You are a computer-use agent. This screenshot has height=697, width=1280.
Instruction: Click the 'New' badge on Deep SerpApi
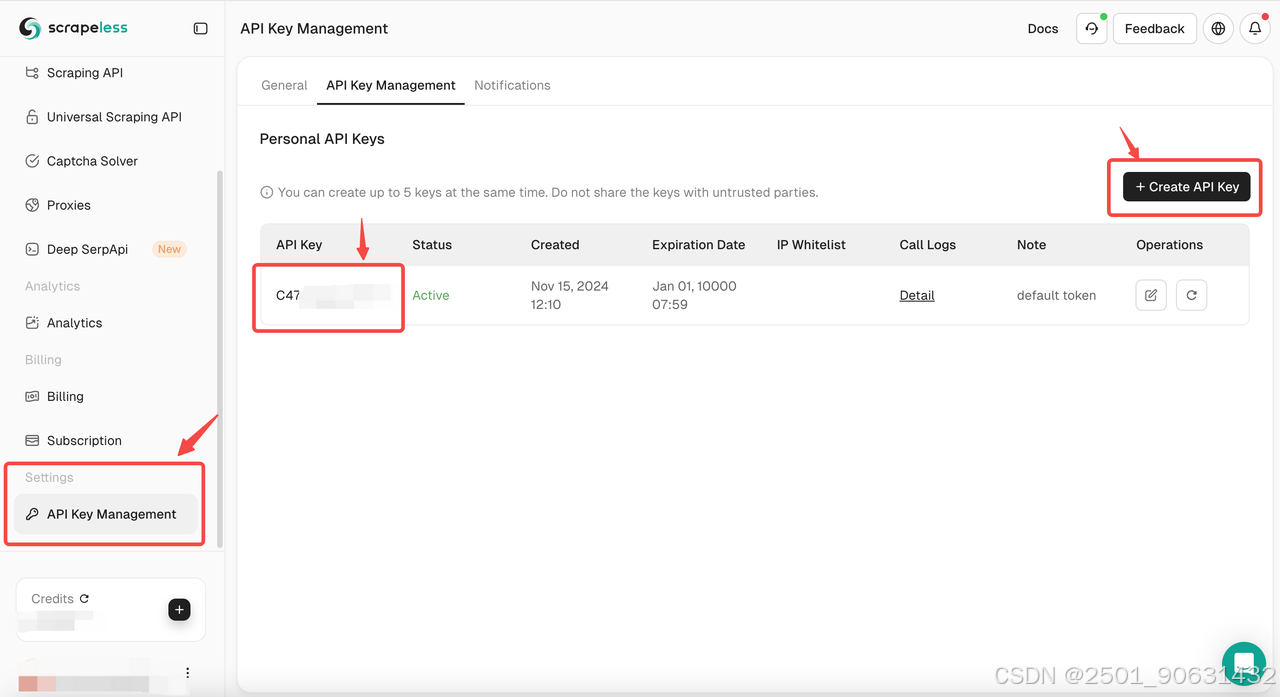[x=170, y=249]
